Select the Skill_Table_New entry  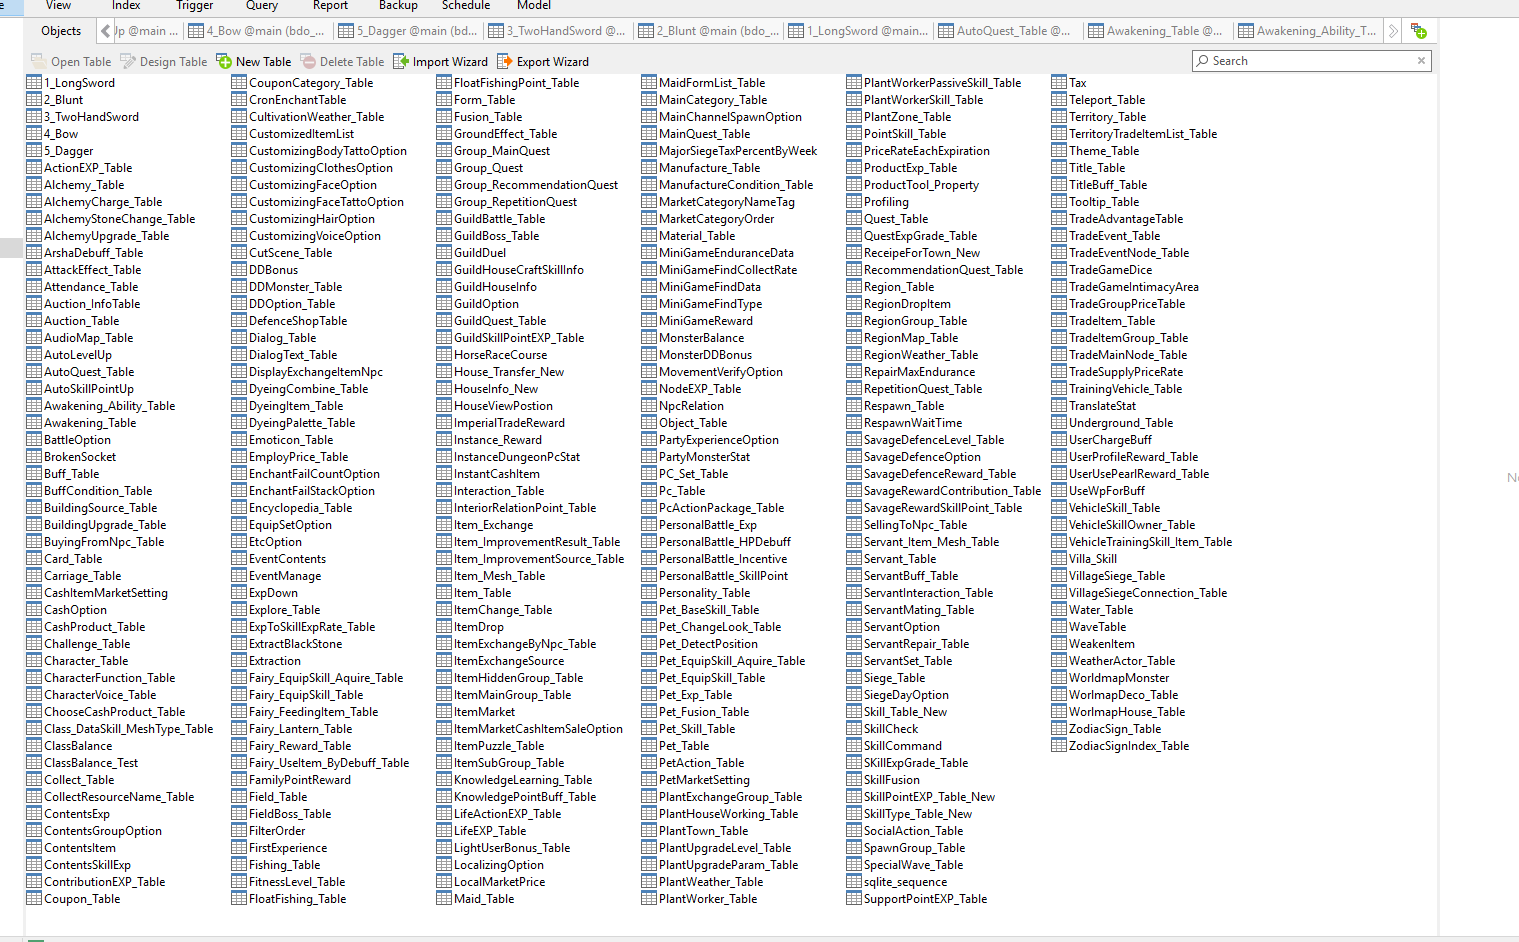905,712
